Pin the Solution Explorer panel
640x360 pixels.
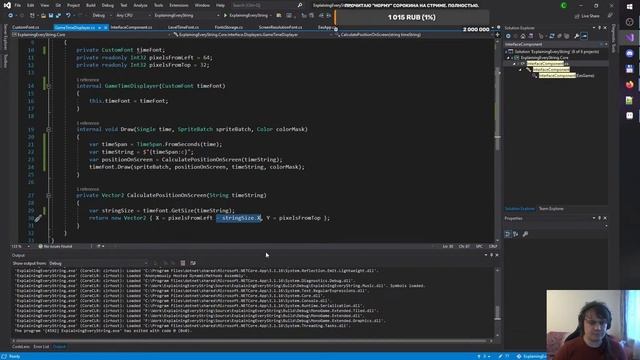click(x=599, y=28)
